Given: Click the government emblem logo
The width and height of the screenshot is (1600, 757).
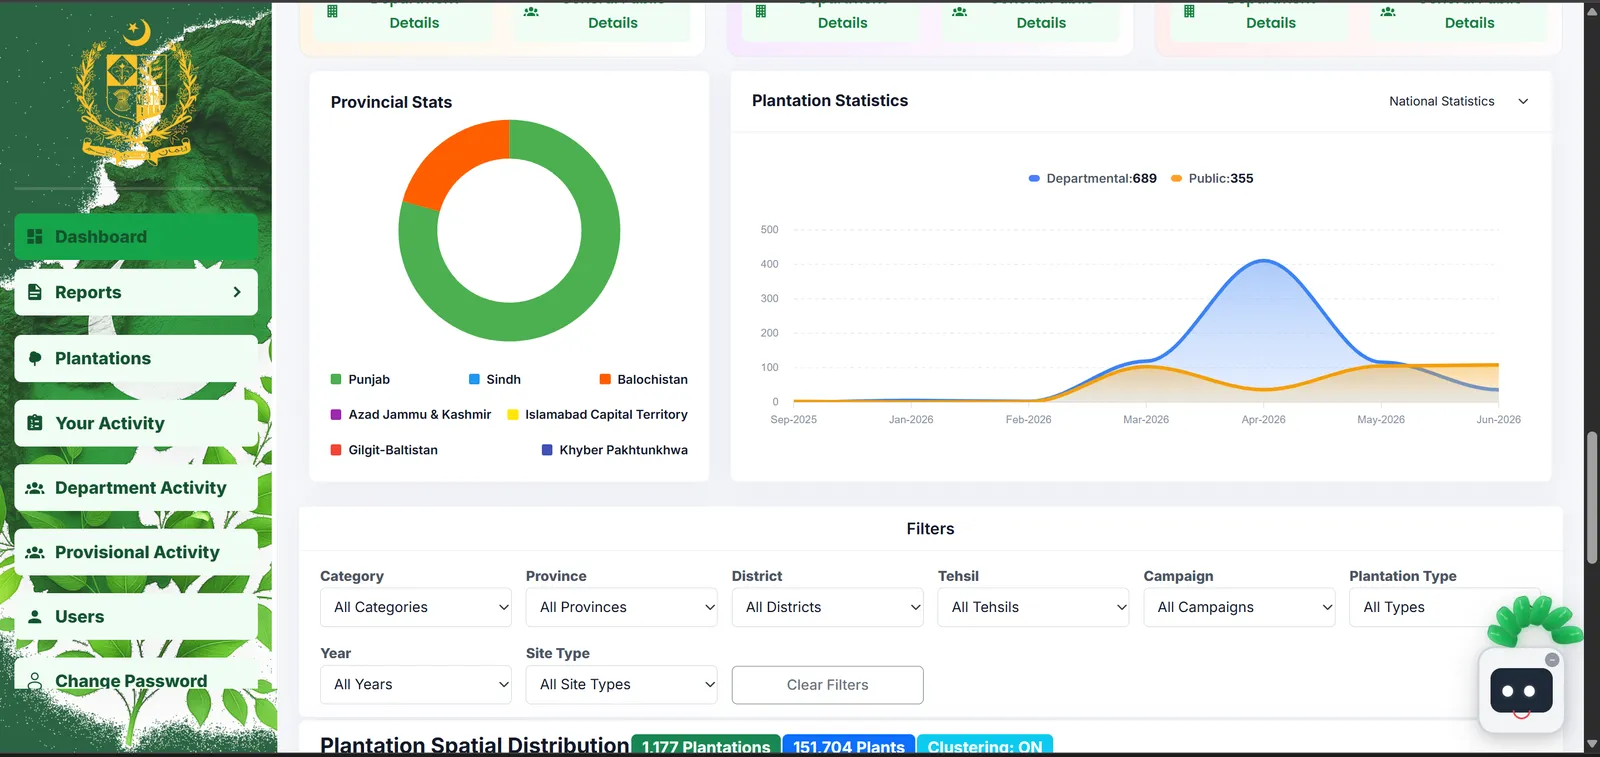Looking at the screenshot, I should click(137, 93).
